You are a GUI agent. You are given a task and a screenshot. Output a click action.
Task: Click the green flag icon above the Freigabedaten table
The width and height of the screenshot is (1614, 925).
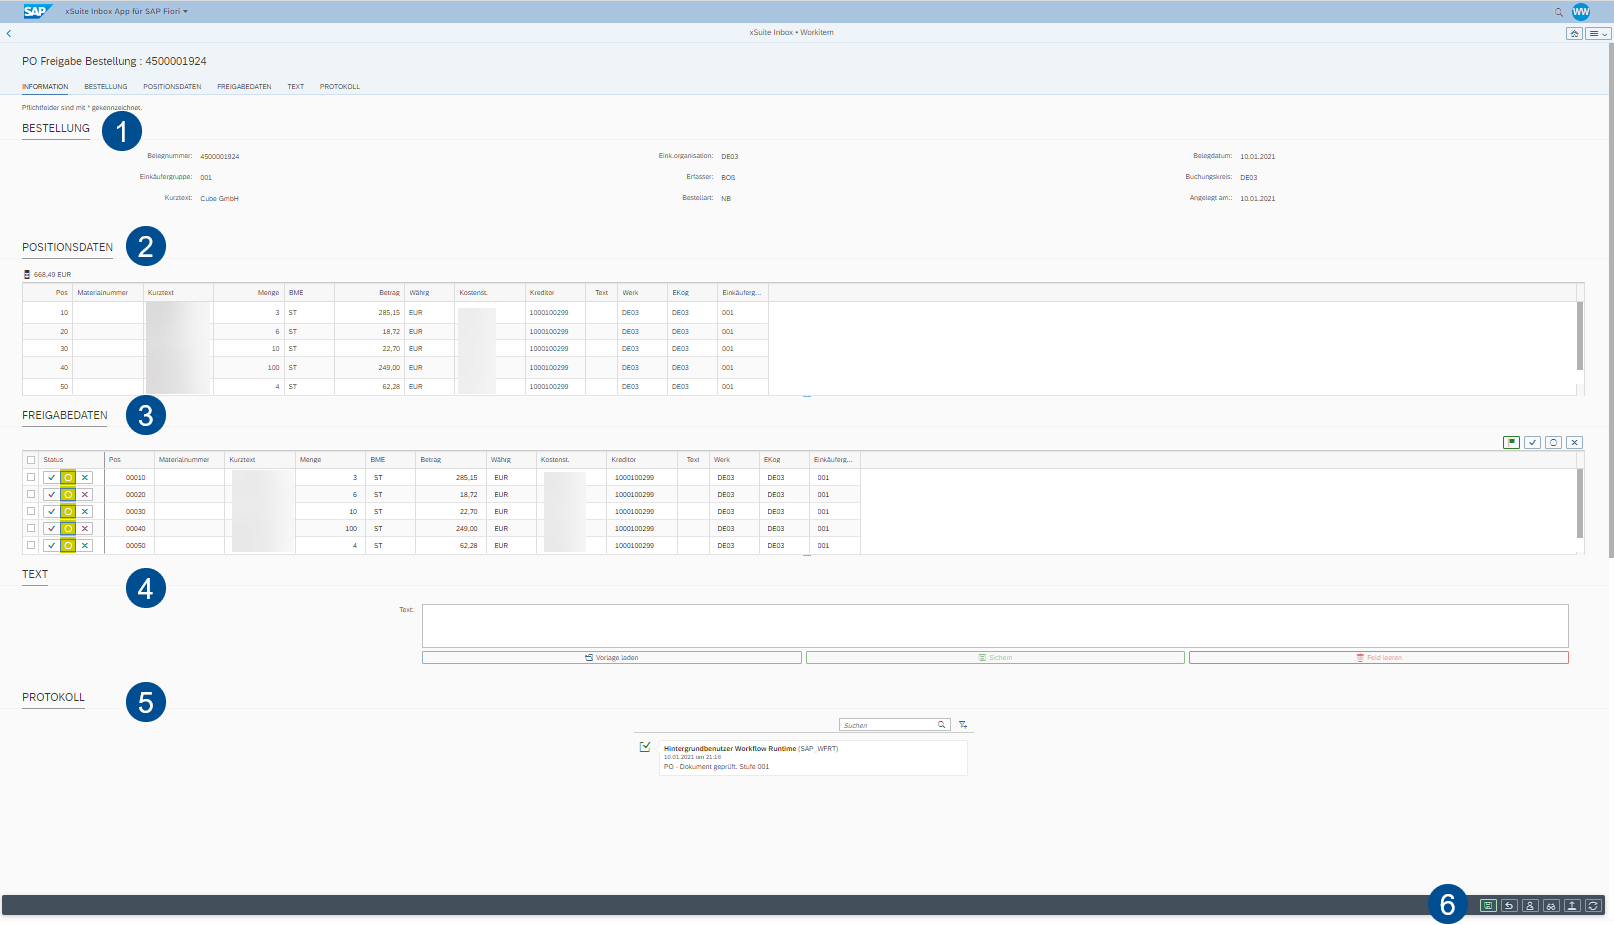tap(1512, 442)
